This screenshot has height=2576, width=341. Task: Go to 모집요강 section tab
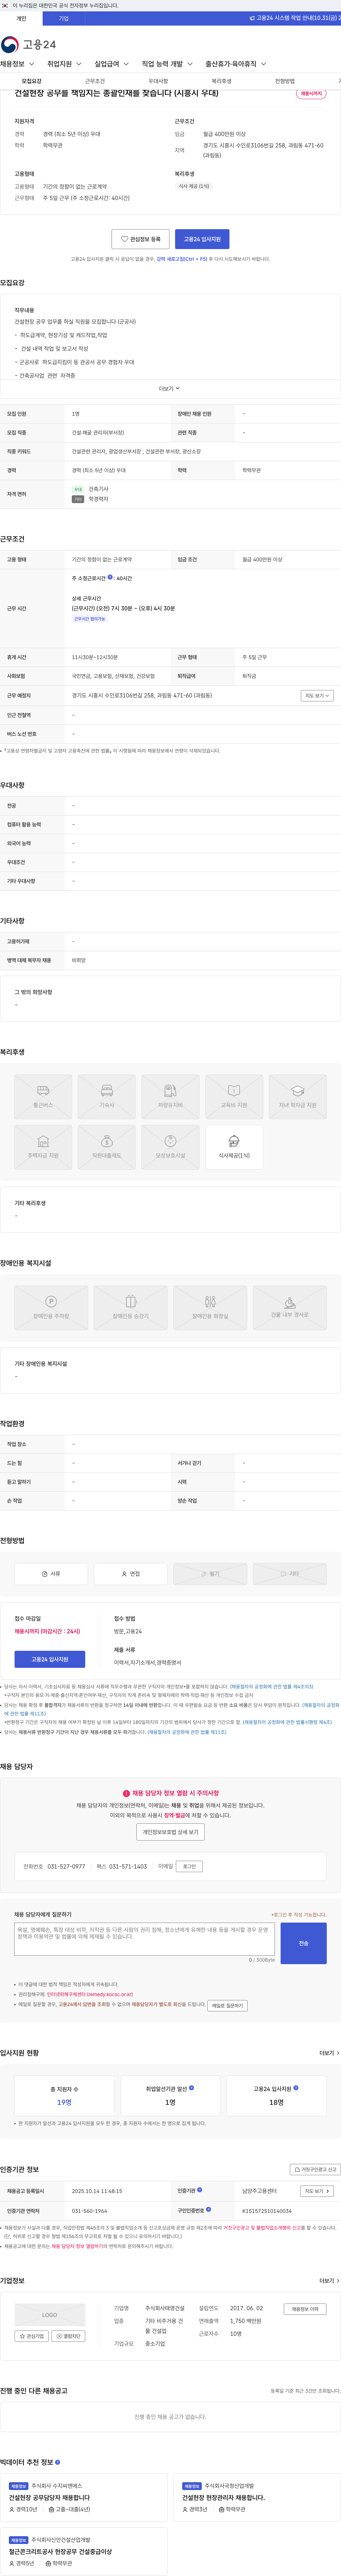(32, 81)
